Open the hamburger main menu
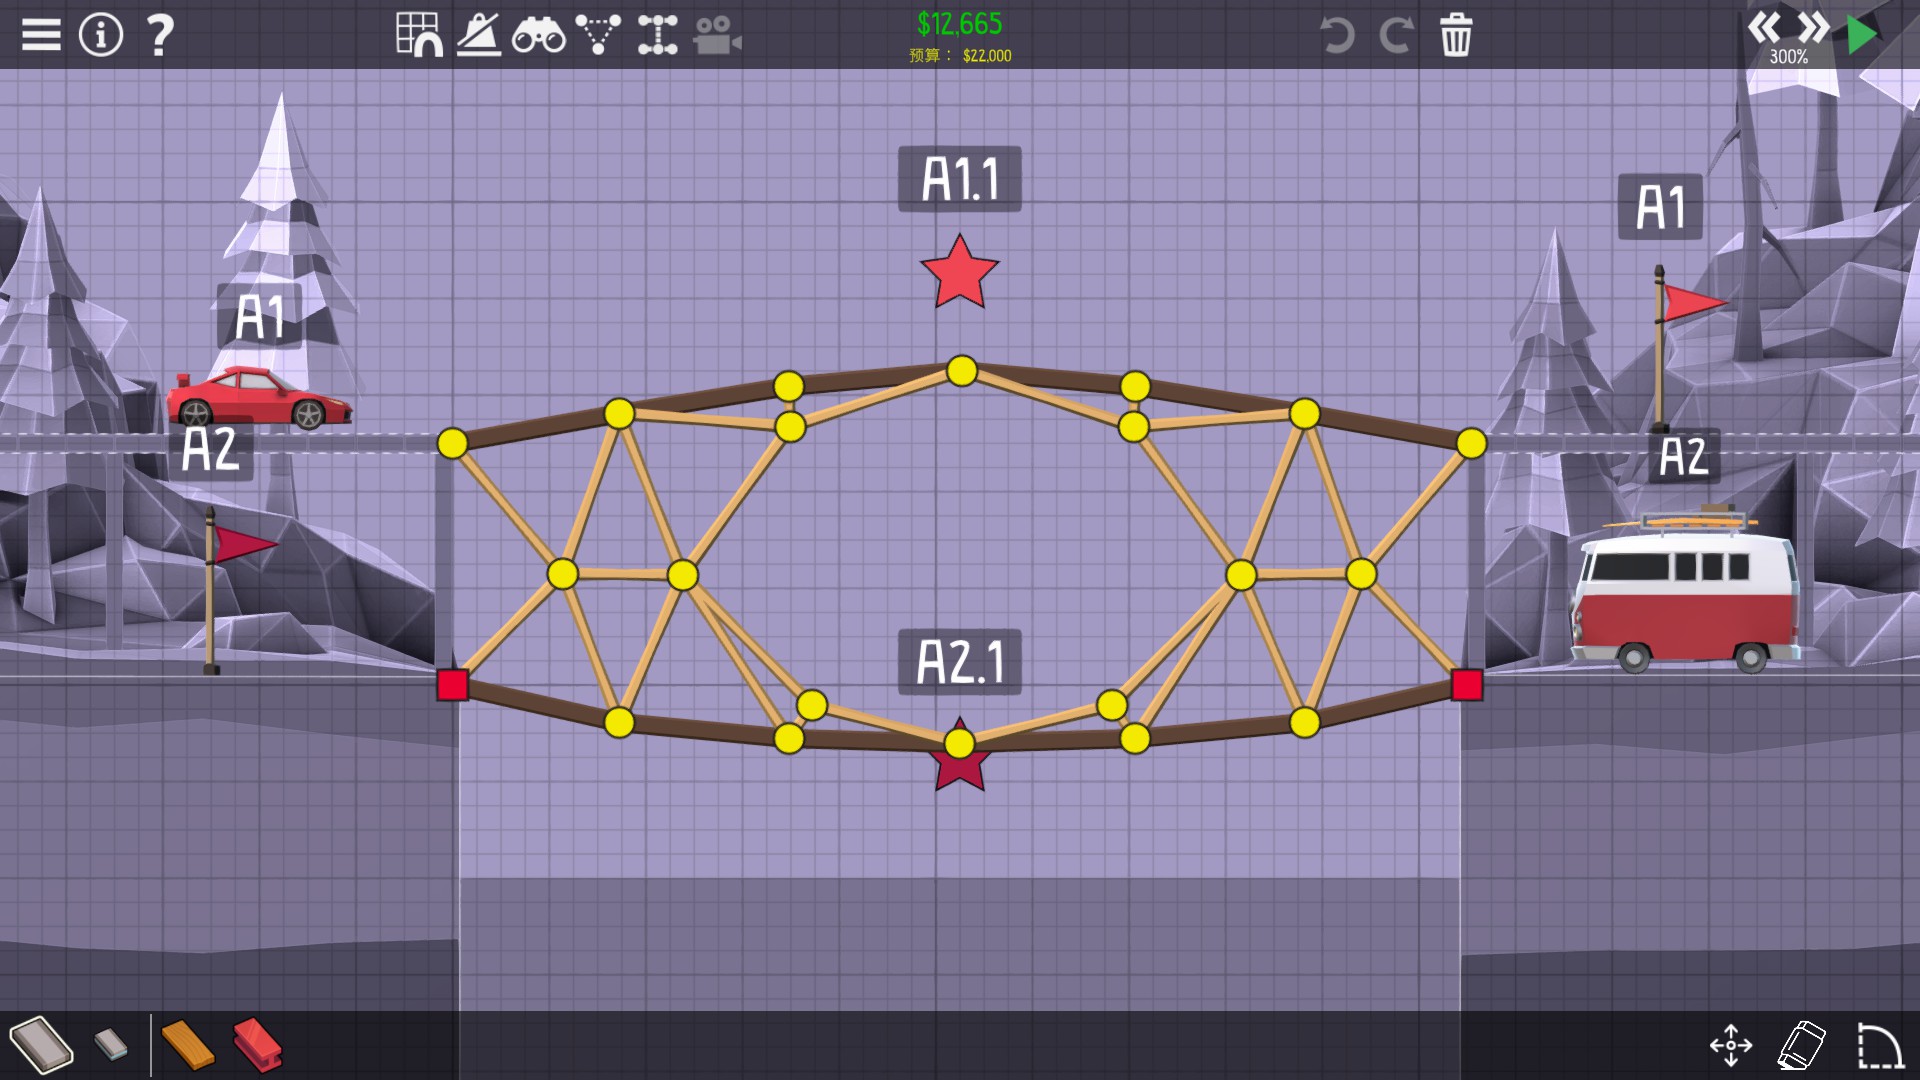 [41, 35]
